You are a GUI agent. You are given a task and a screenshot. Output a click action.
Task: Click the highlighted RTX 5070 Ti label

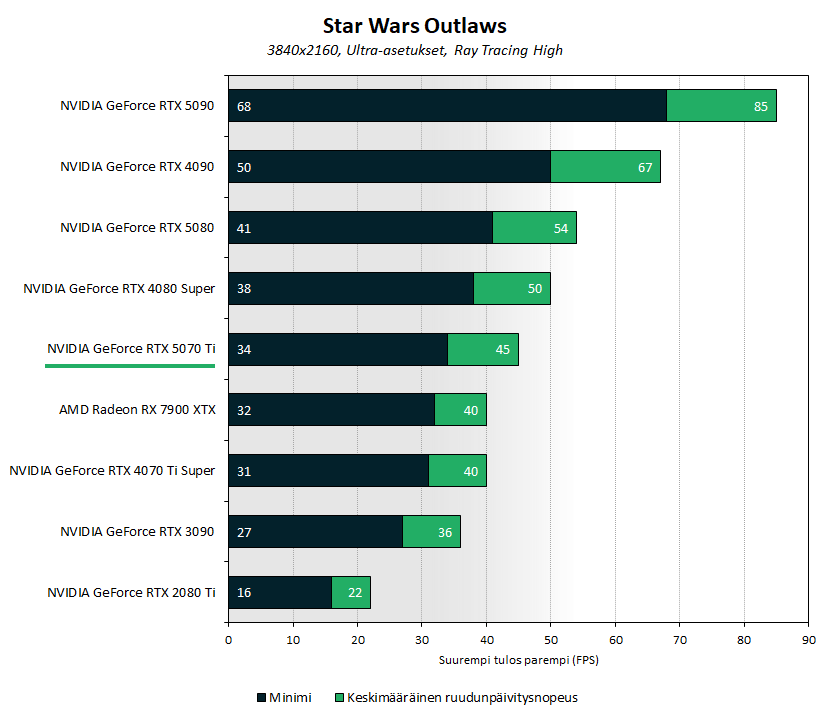(131, 348)
